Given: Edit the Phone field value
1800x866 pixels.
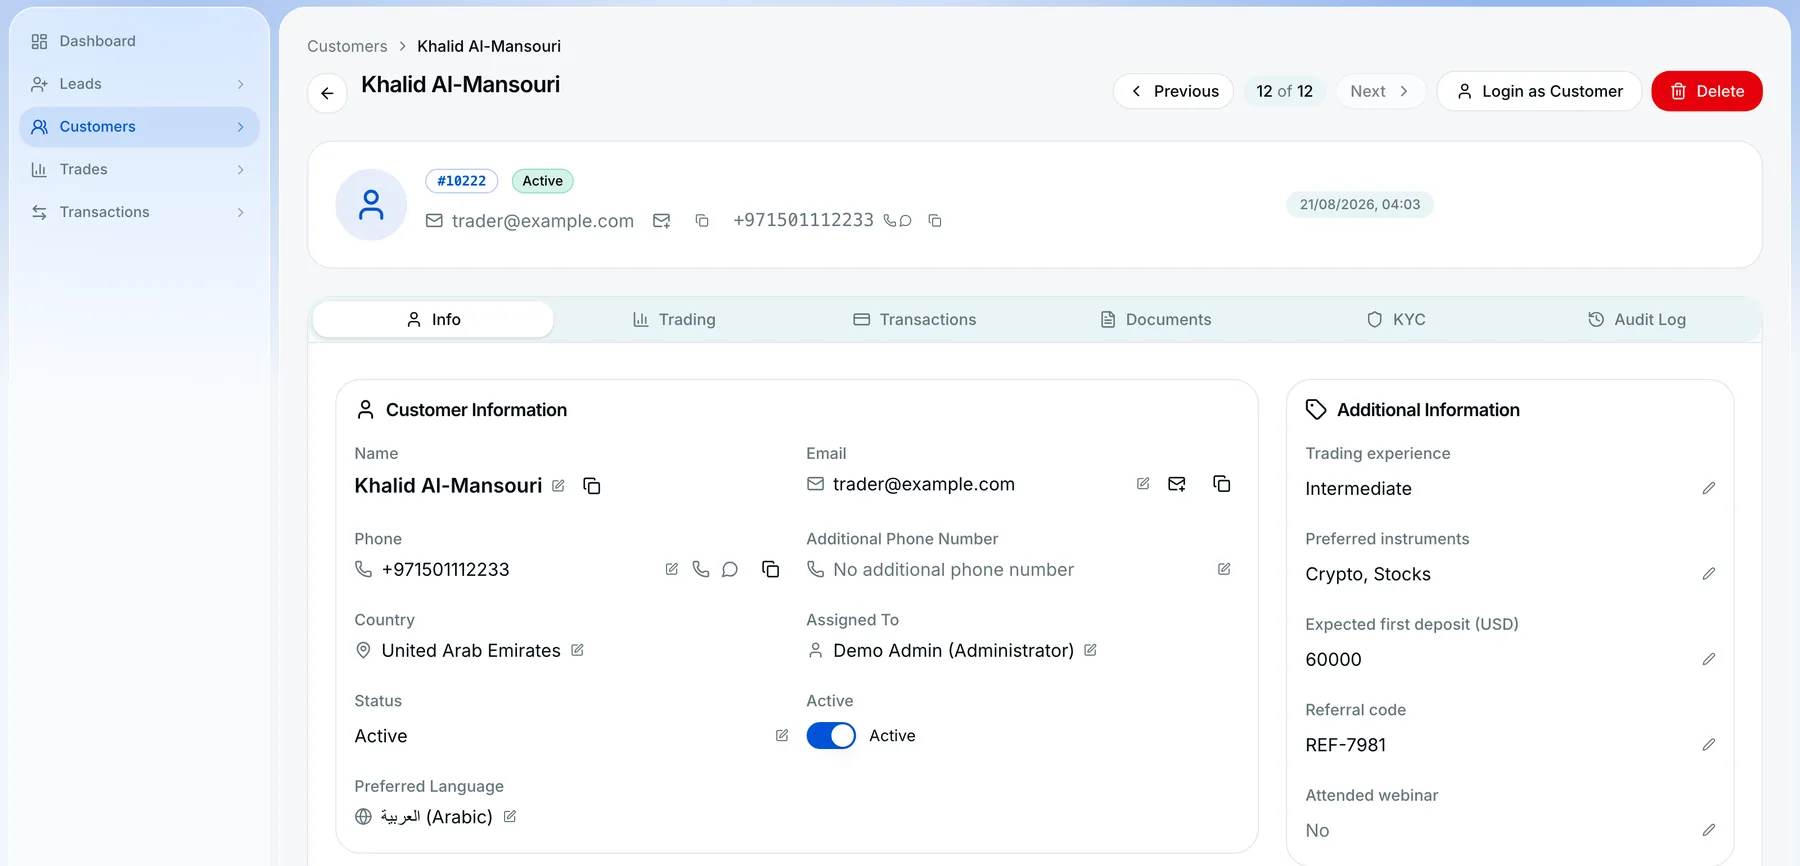Looking at the screenshot, I should 672,569.
